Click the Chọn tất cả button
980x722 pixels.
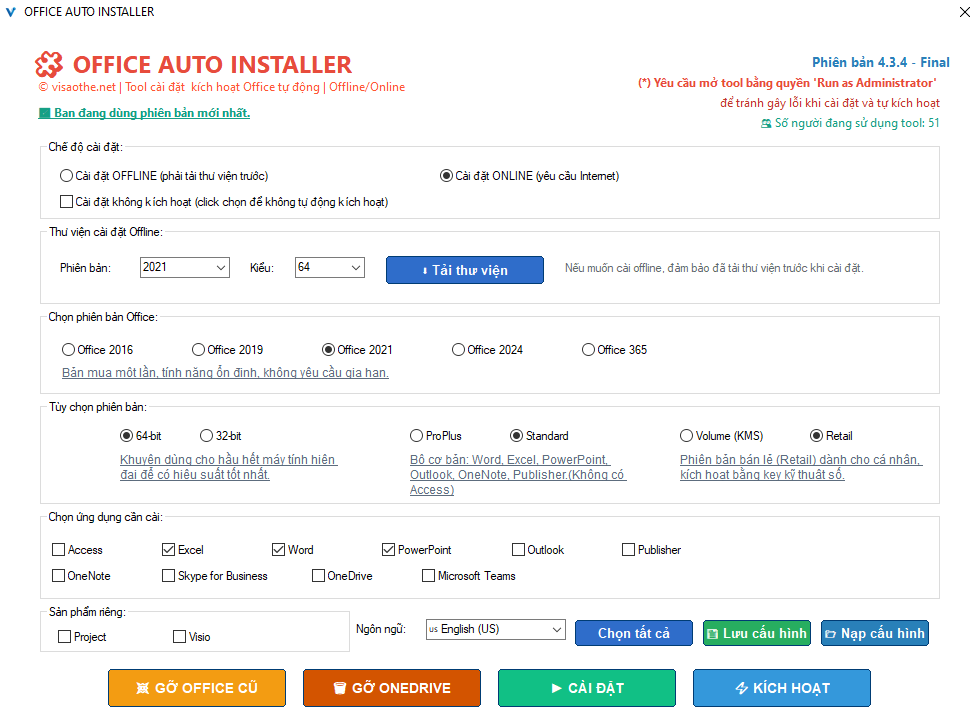point(634,633)
